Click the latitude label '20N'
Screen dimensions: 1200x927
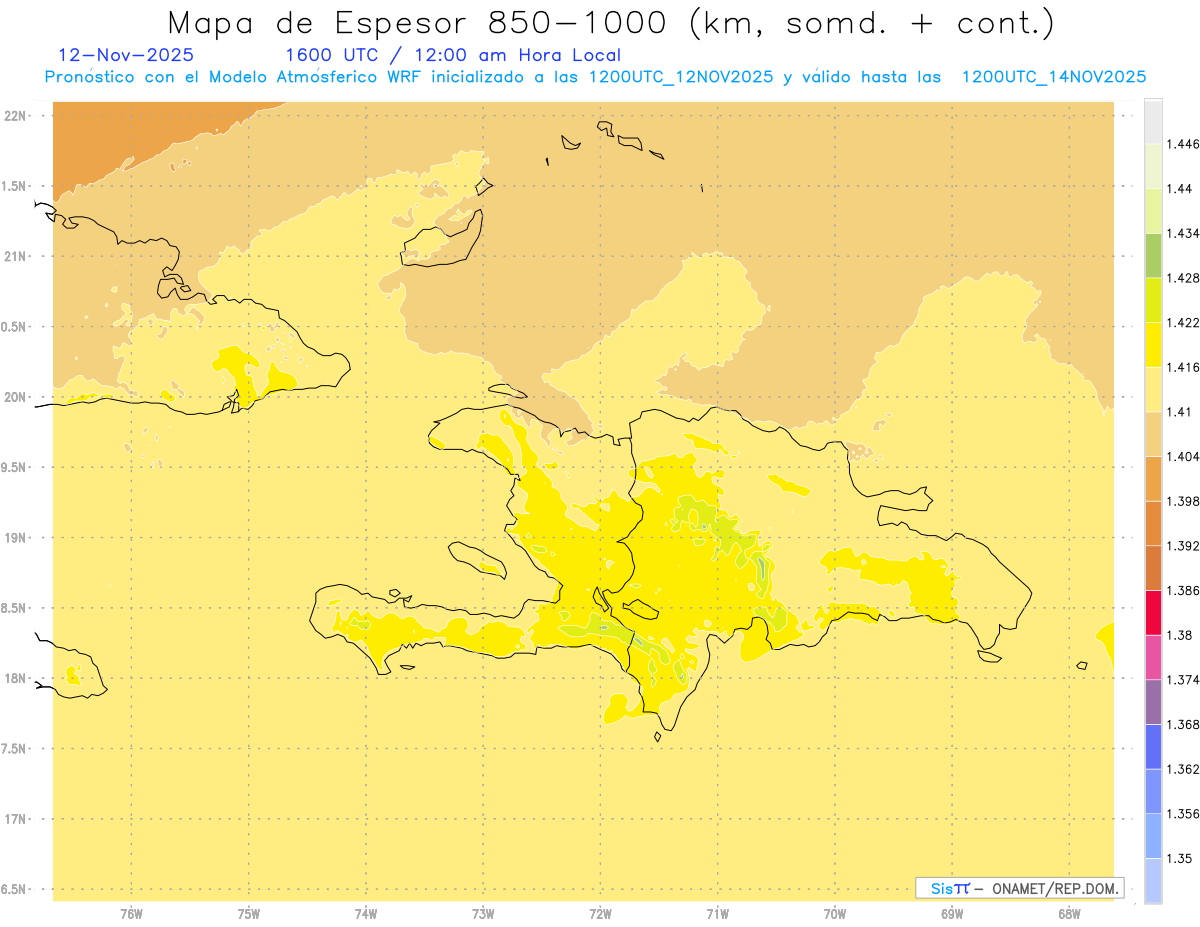(x=16, y=398)
